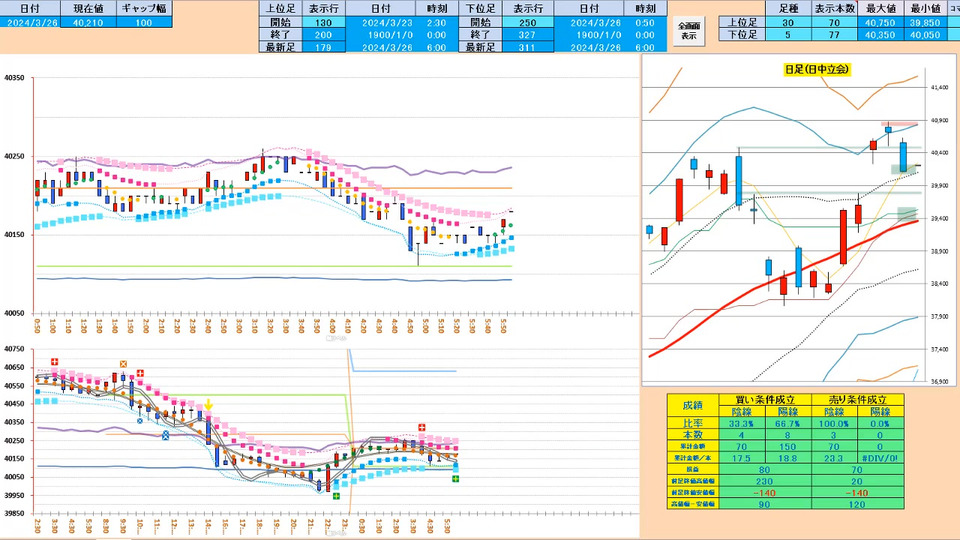960x540 pixels.
Task: Click the 成績 header cell
Action: tap(692, 405)
